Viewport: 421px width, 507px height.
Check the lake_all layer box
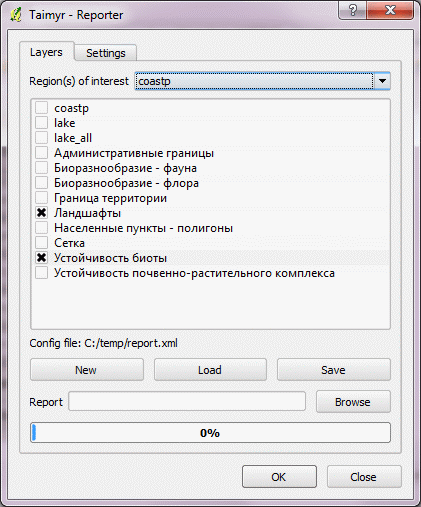pos(42,138)
